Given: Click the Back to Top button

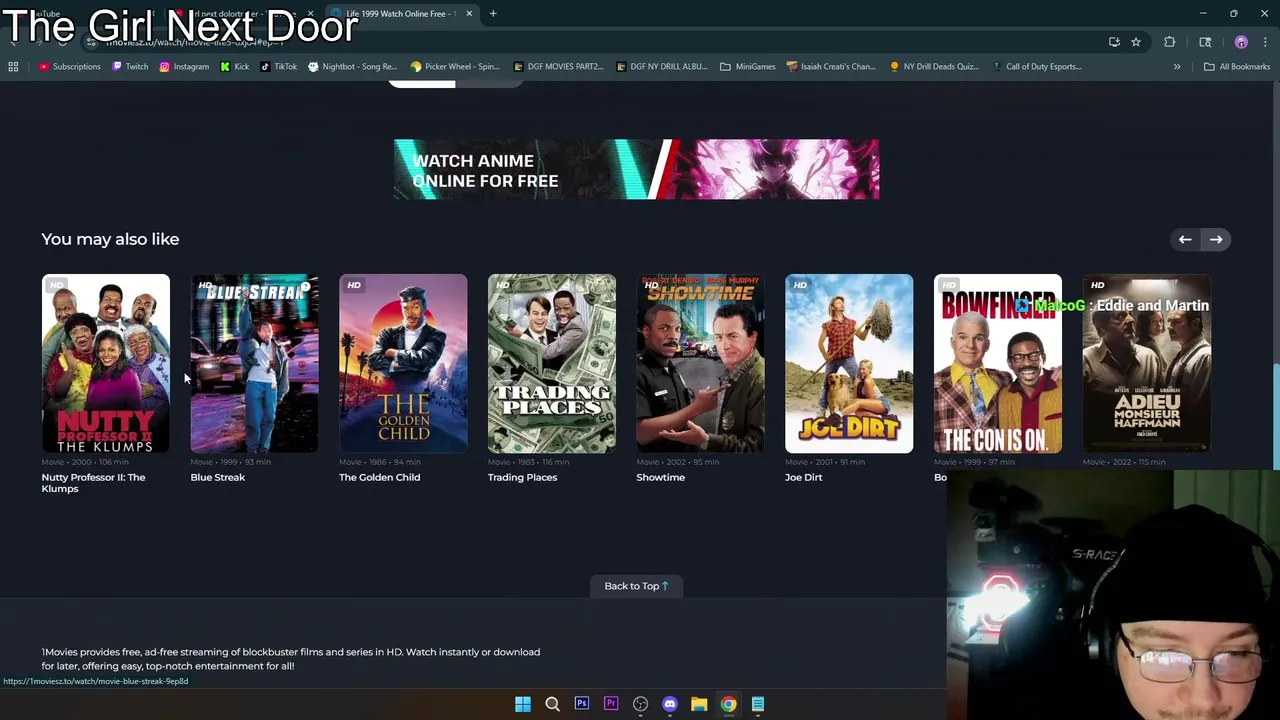Looking at the screenshot, I should pos(636,586).
